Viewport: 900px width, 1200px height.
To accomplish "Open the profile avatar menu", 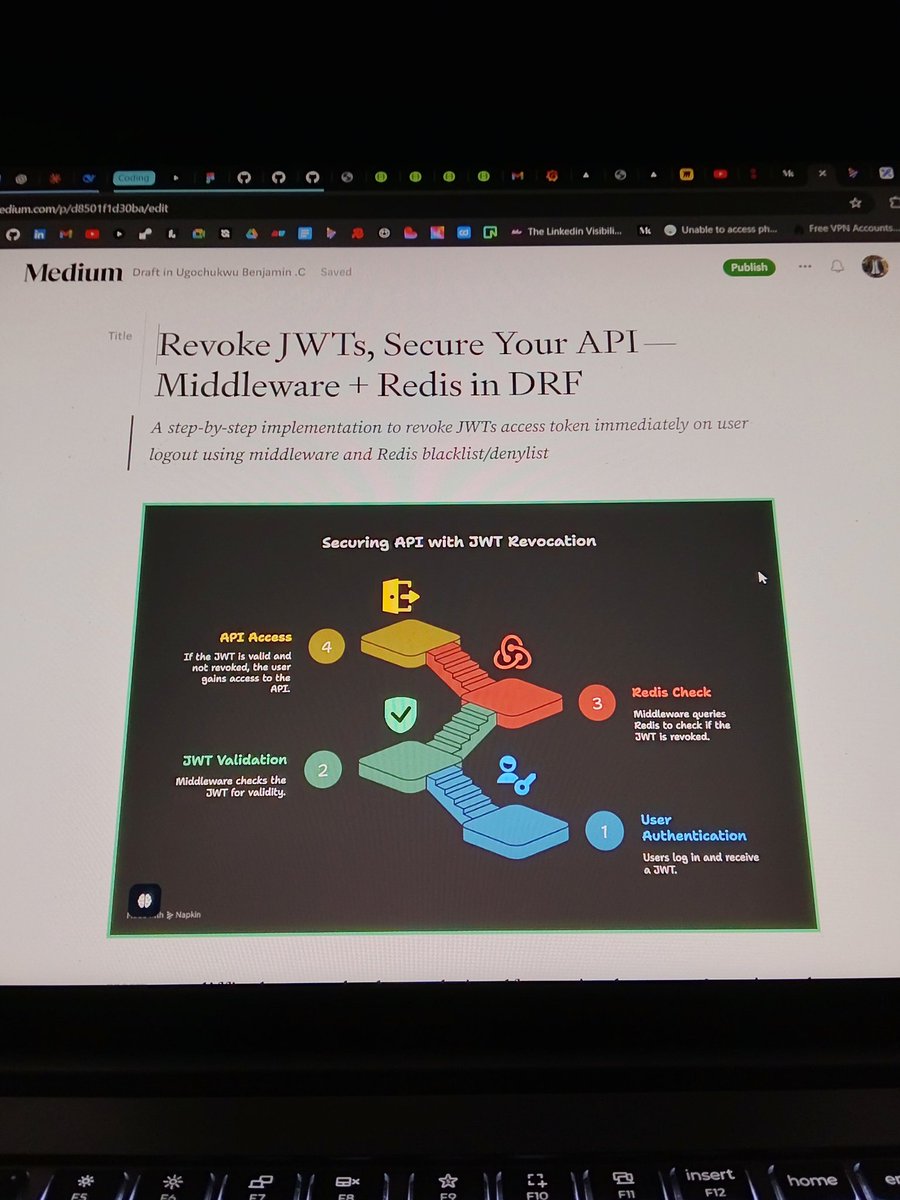I will point(874,266).
